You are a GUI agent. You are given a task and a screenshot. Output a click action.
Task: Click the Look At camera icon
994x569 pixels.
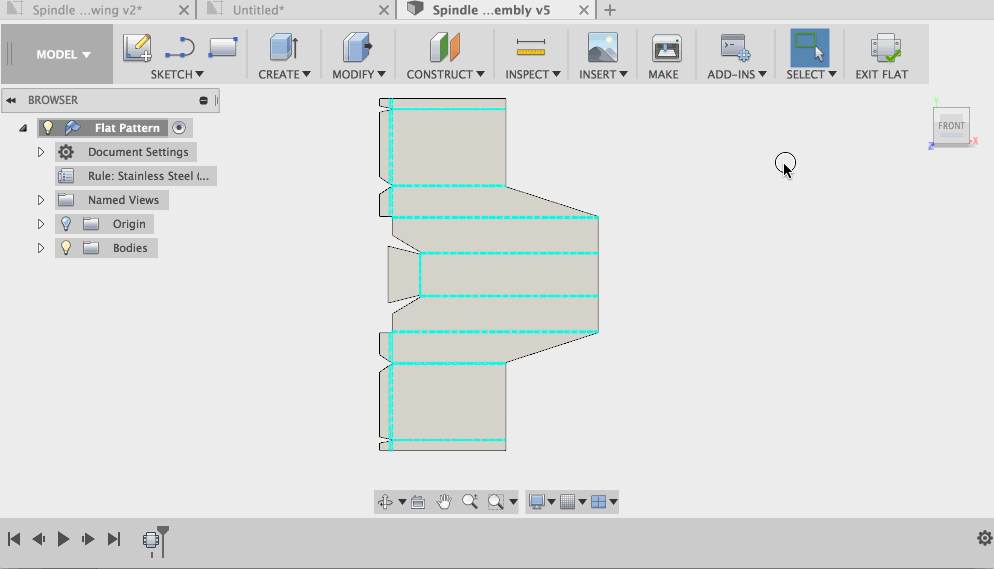[x=418, y=502]
